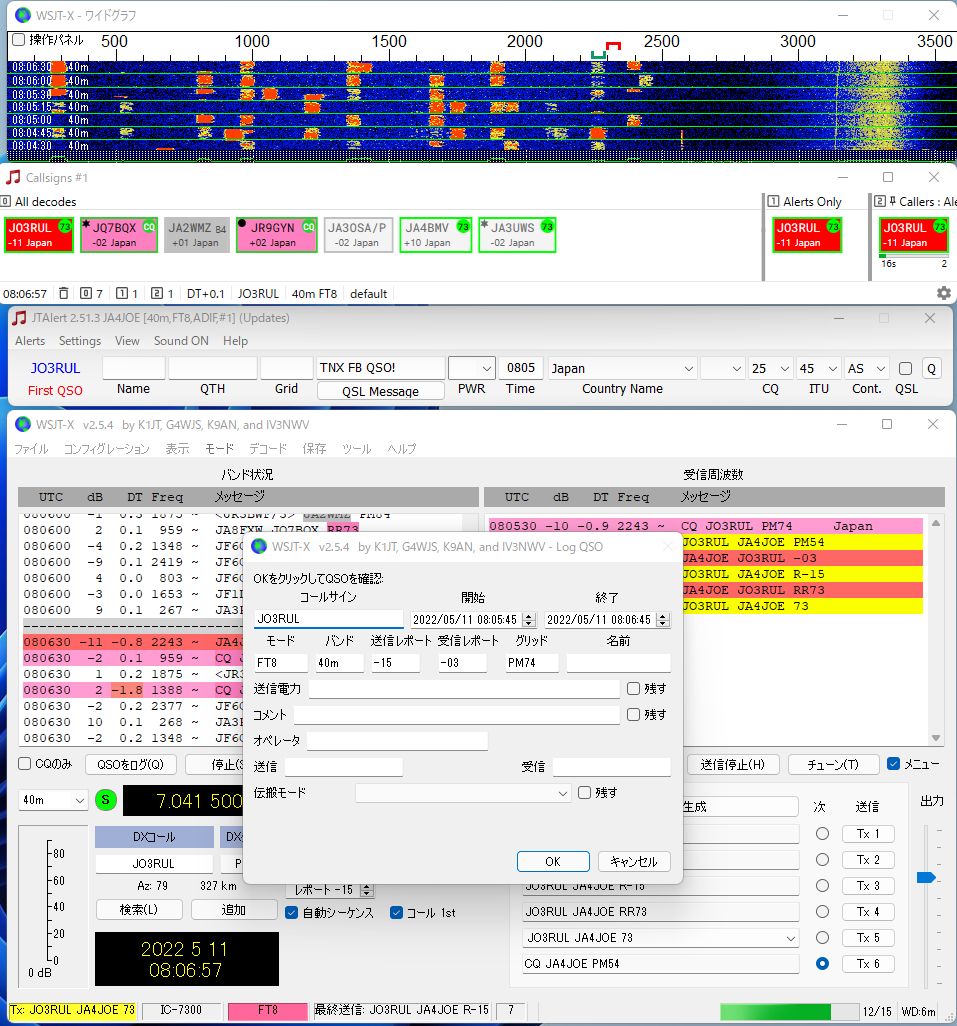The width and height of the screenshot is (957, 1026).
Task: Click the DXコール label button
Action: pyautogui.click(x=154, y=837)
